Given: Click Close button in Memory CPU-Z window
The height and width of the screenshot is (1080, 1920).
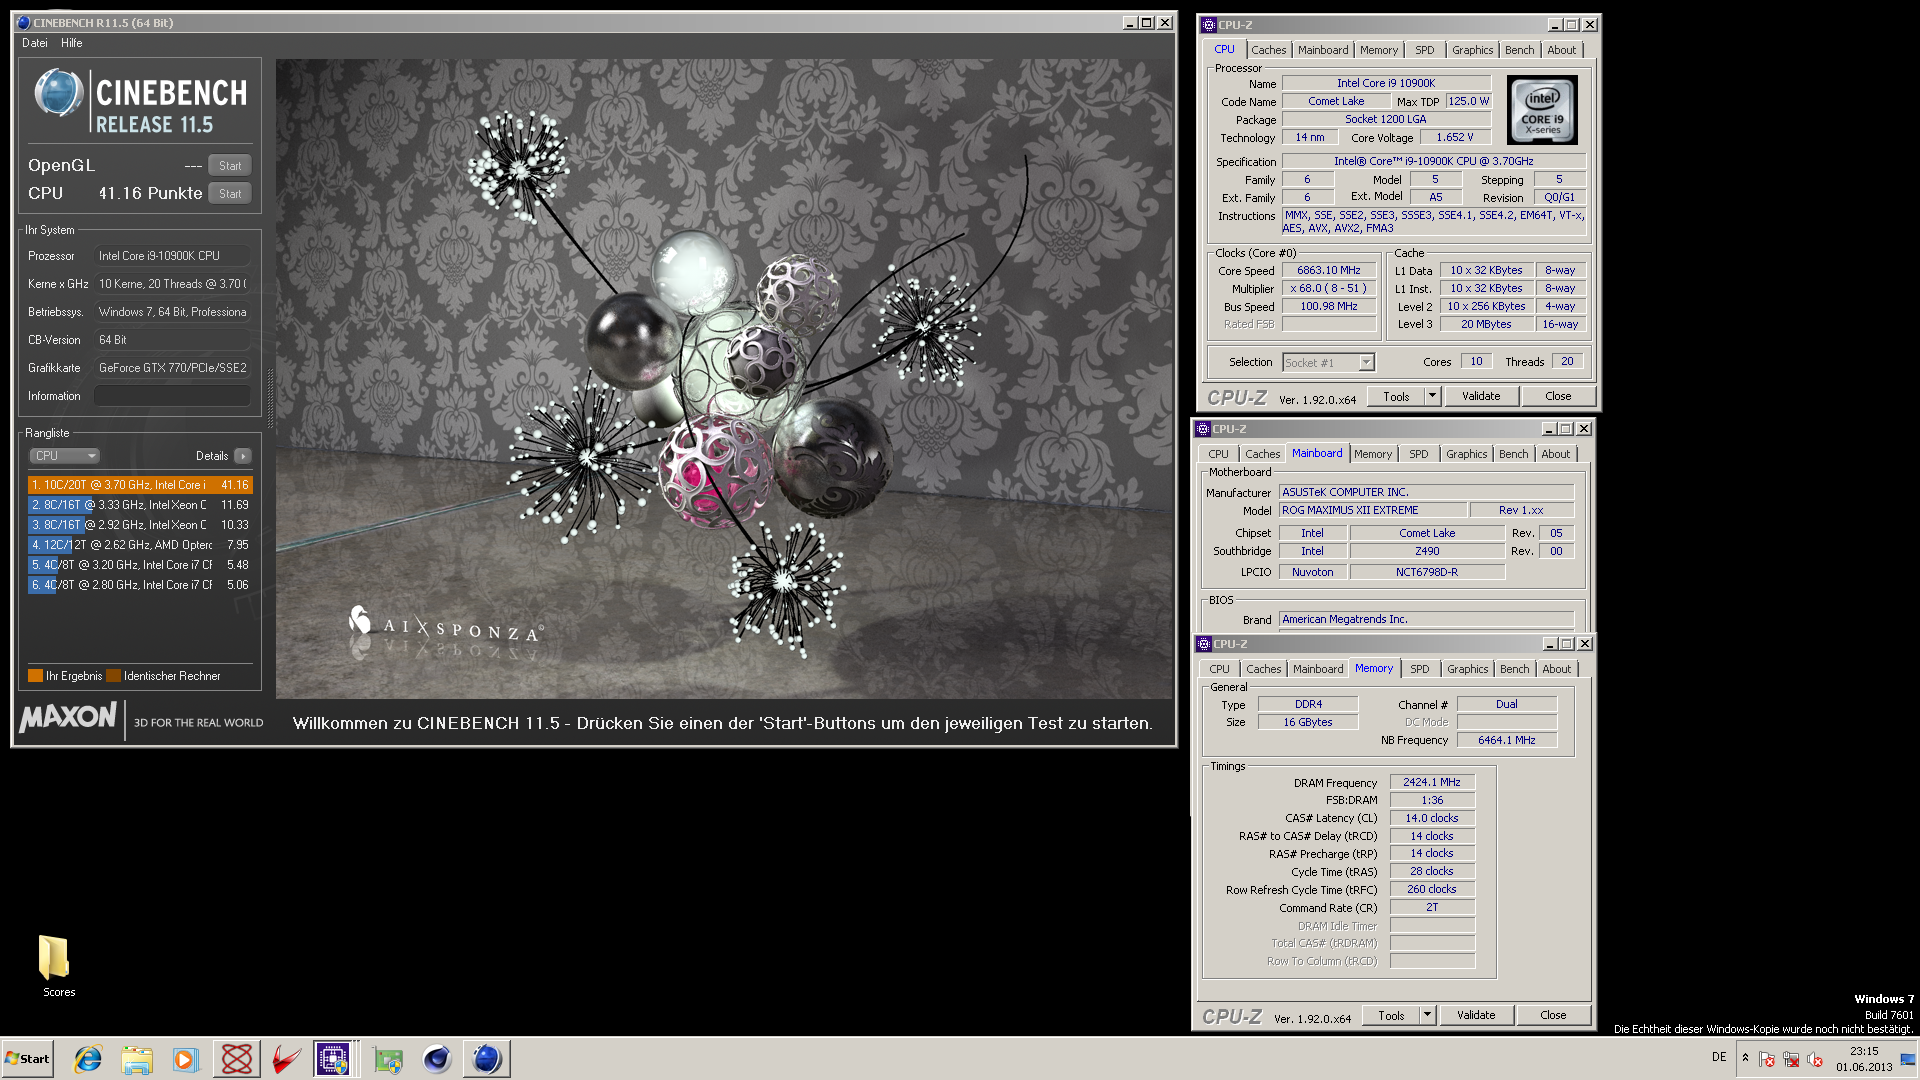Looking at the screenshot, I should point(1553,1015).
